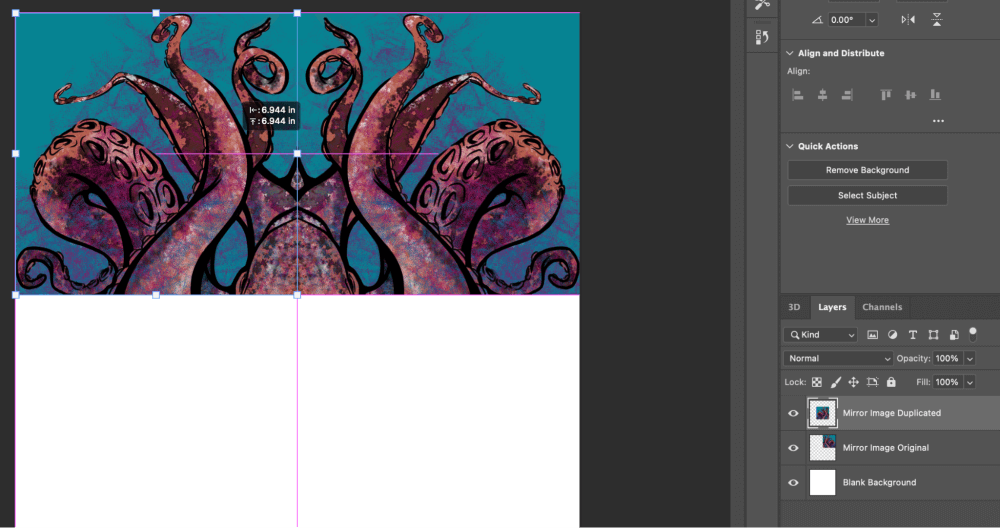Toggle visibility of Blank Background layer

[x=794, y=483]
